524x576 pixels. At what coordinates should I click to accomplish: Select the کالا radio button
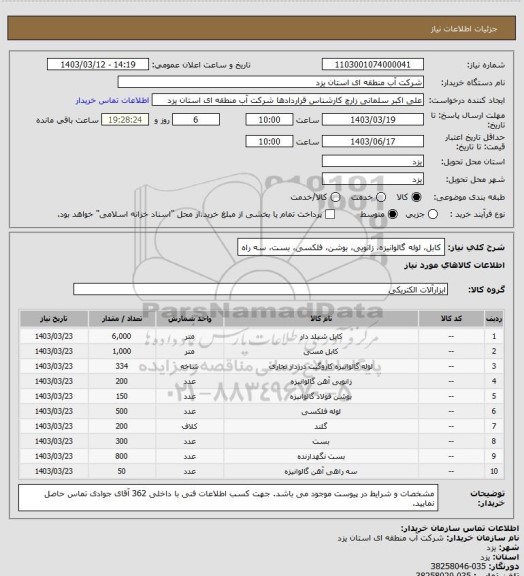416,197
